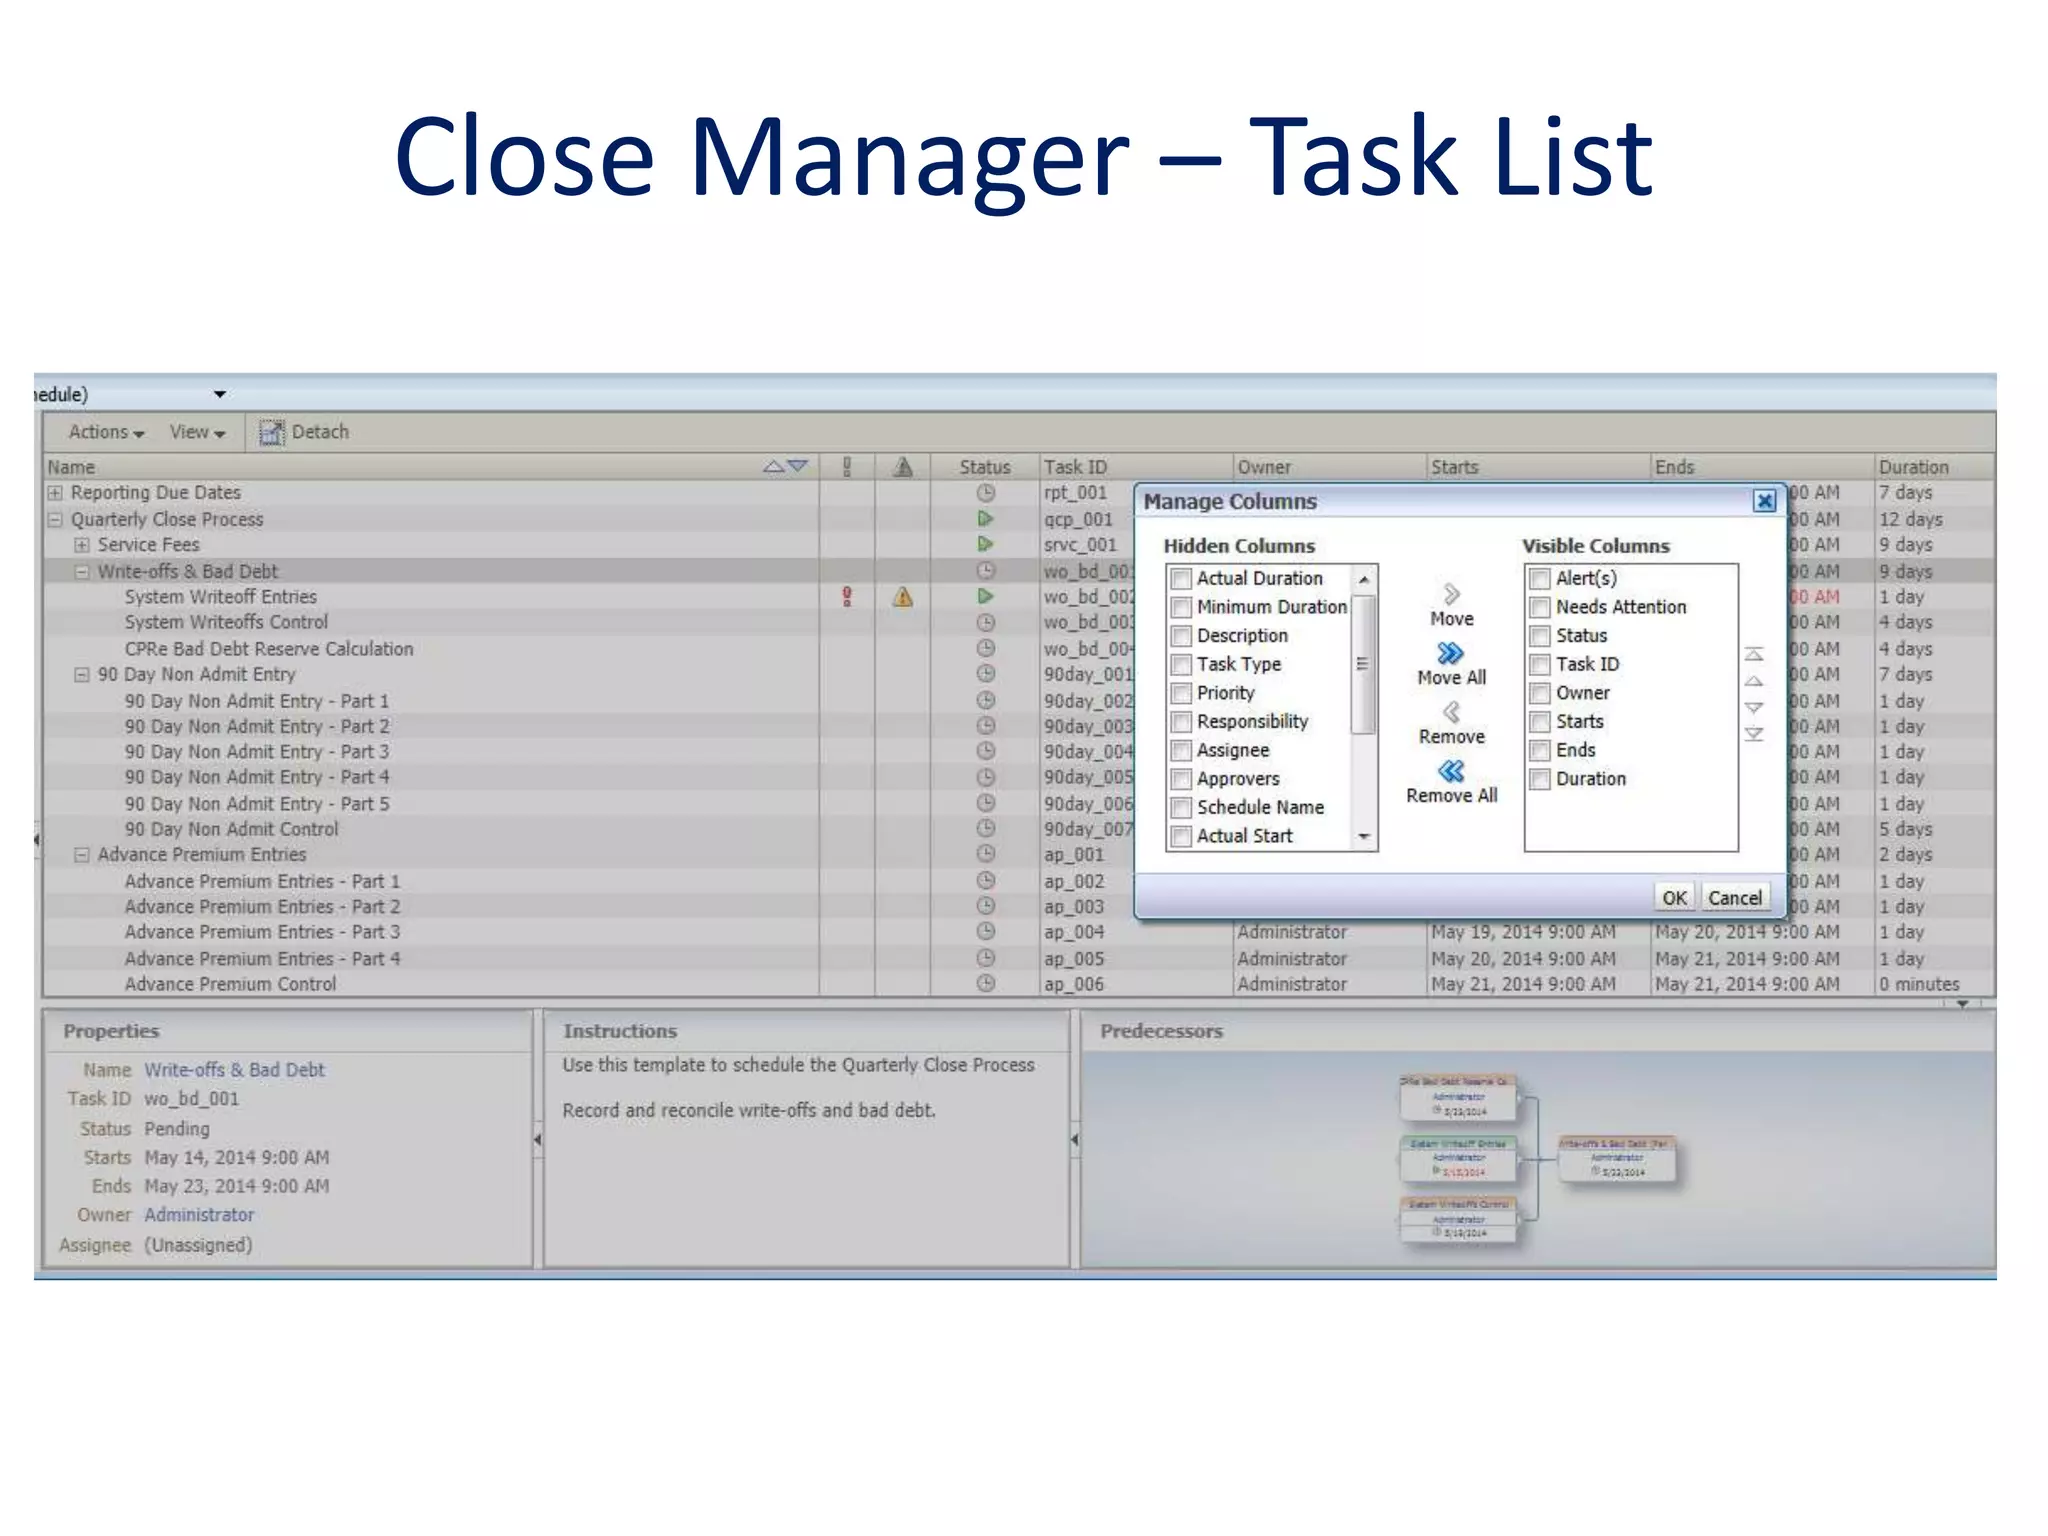Collapse left splitter arrow beside Properties panel
This screenshot has height=1536, width=2048.
[537, 1140]
